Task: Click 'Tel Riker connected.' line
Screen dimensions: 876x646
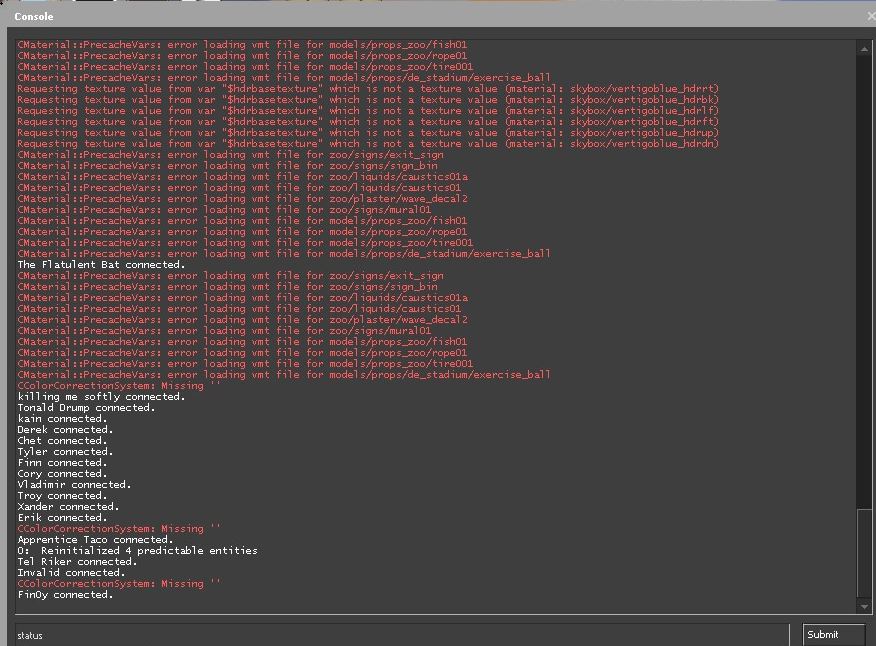Action: coord(77,562)
